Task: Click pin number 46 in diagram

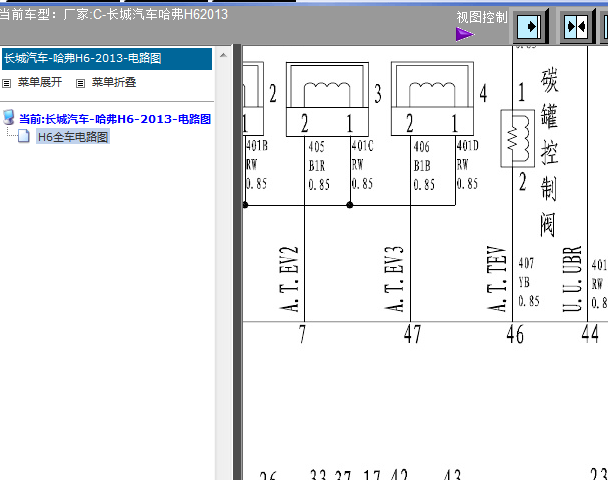Action: point(515,334)
